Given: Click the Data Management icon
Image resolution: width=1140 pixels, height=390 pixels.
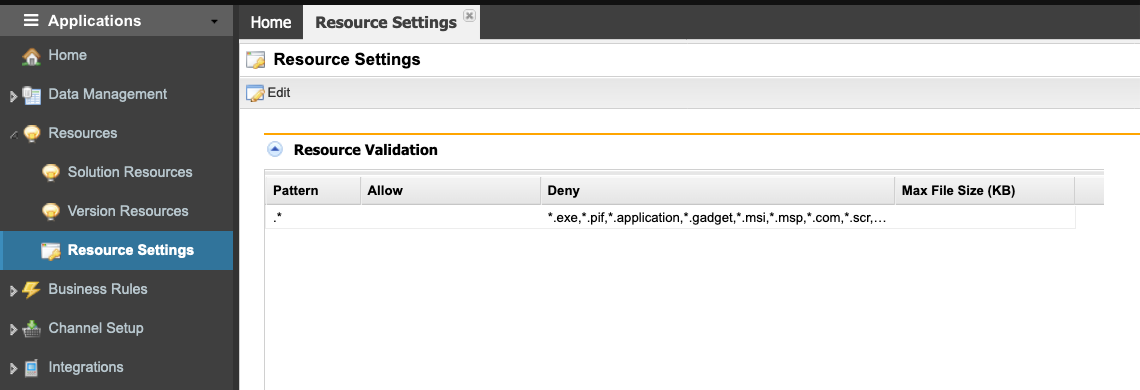Looking at the screenshot, I should 31,95.
